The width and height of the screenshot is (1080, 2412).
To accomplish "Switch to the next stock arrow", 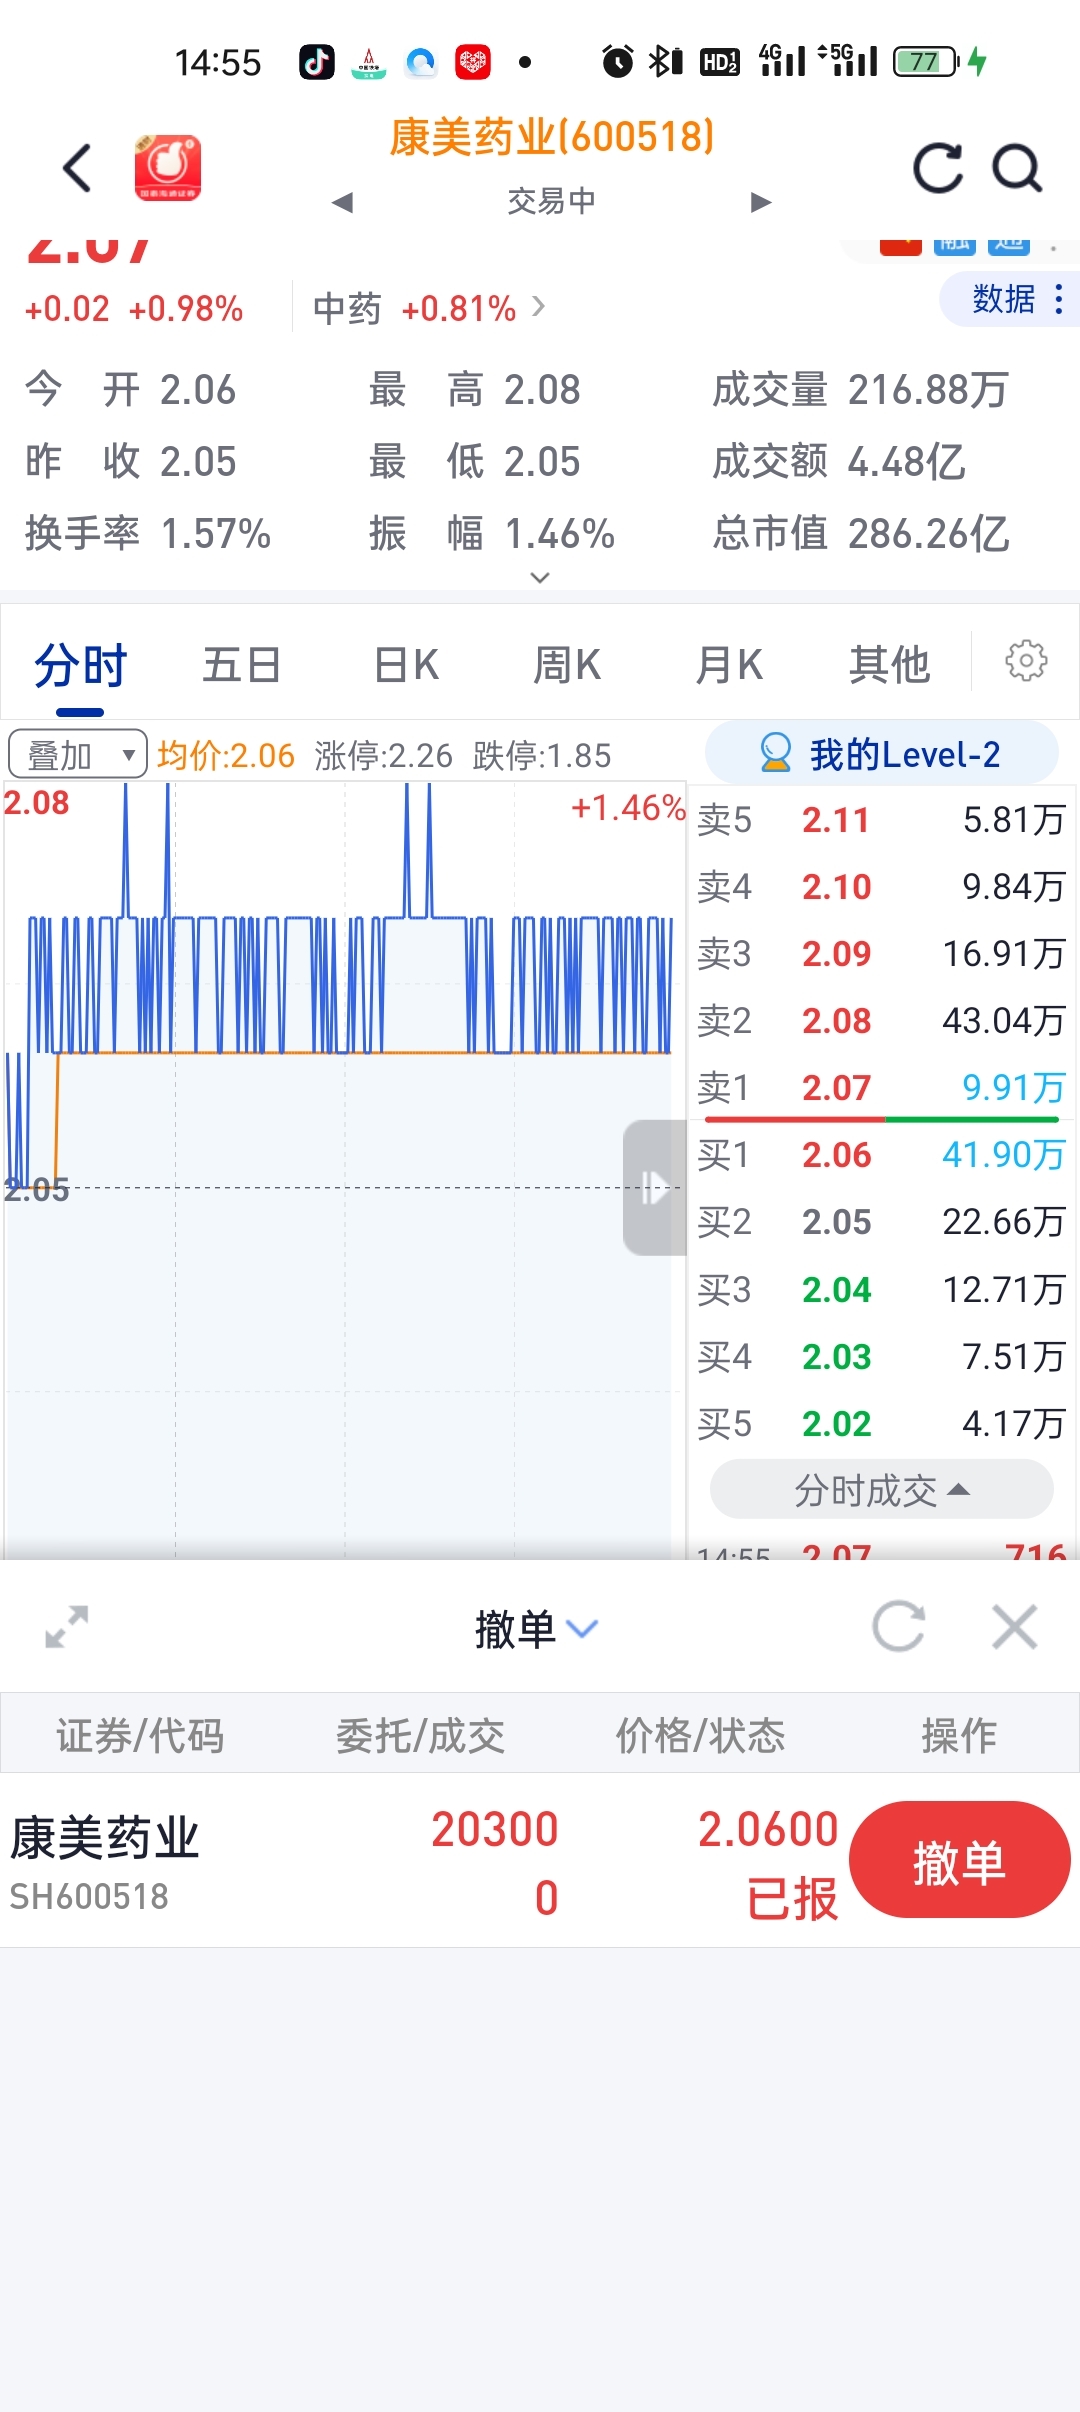I will click(x=761, y=203).
